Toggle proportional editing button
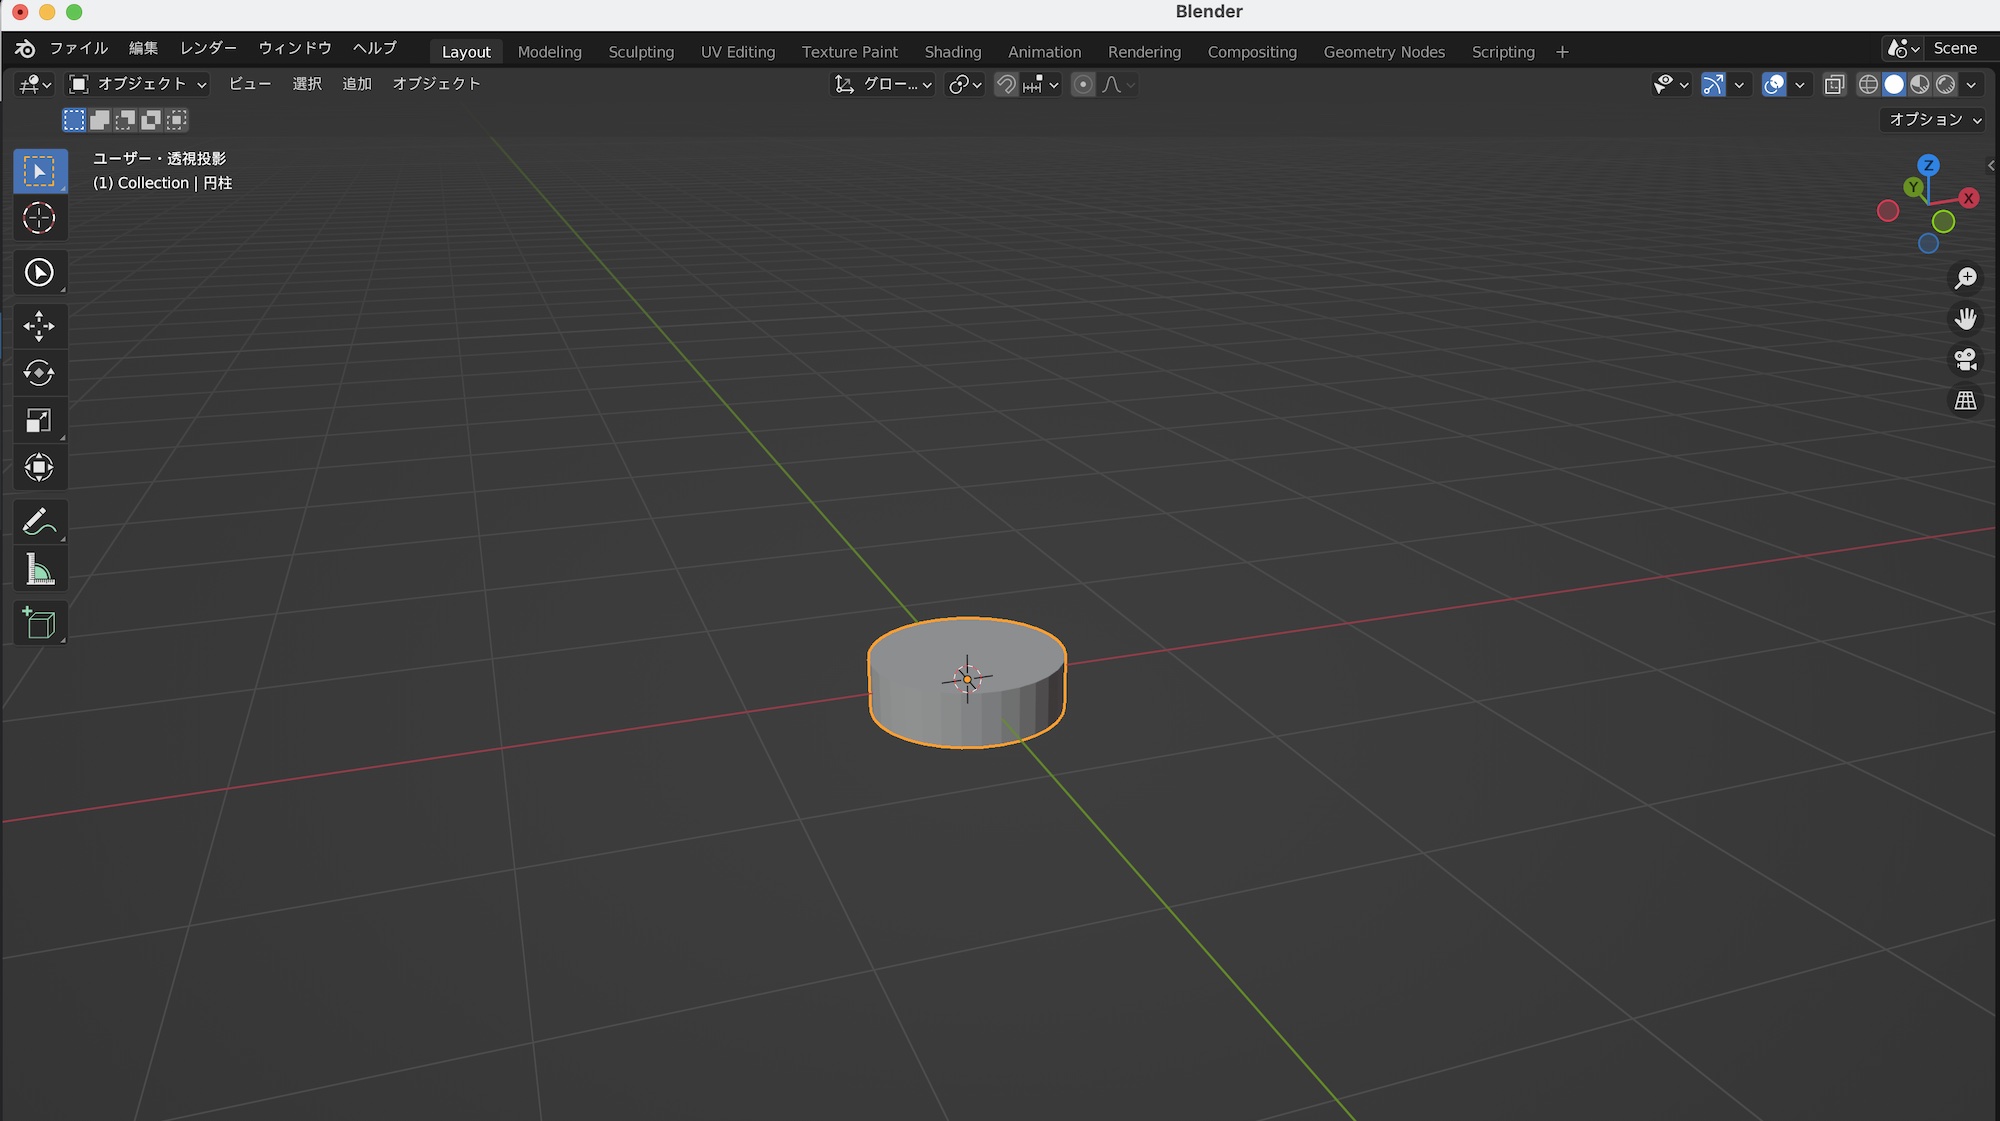The image size is (2000, 1121). [x=1082, y=85]
